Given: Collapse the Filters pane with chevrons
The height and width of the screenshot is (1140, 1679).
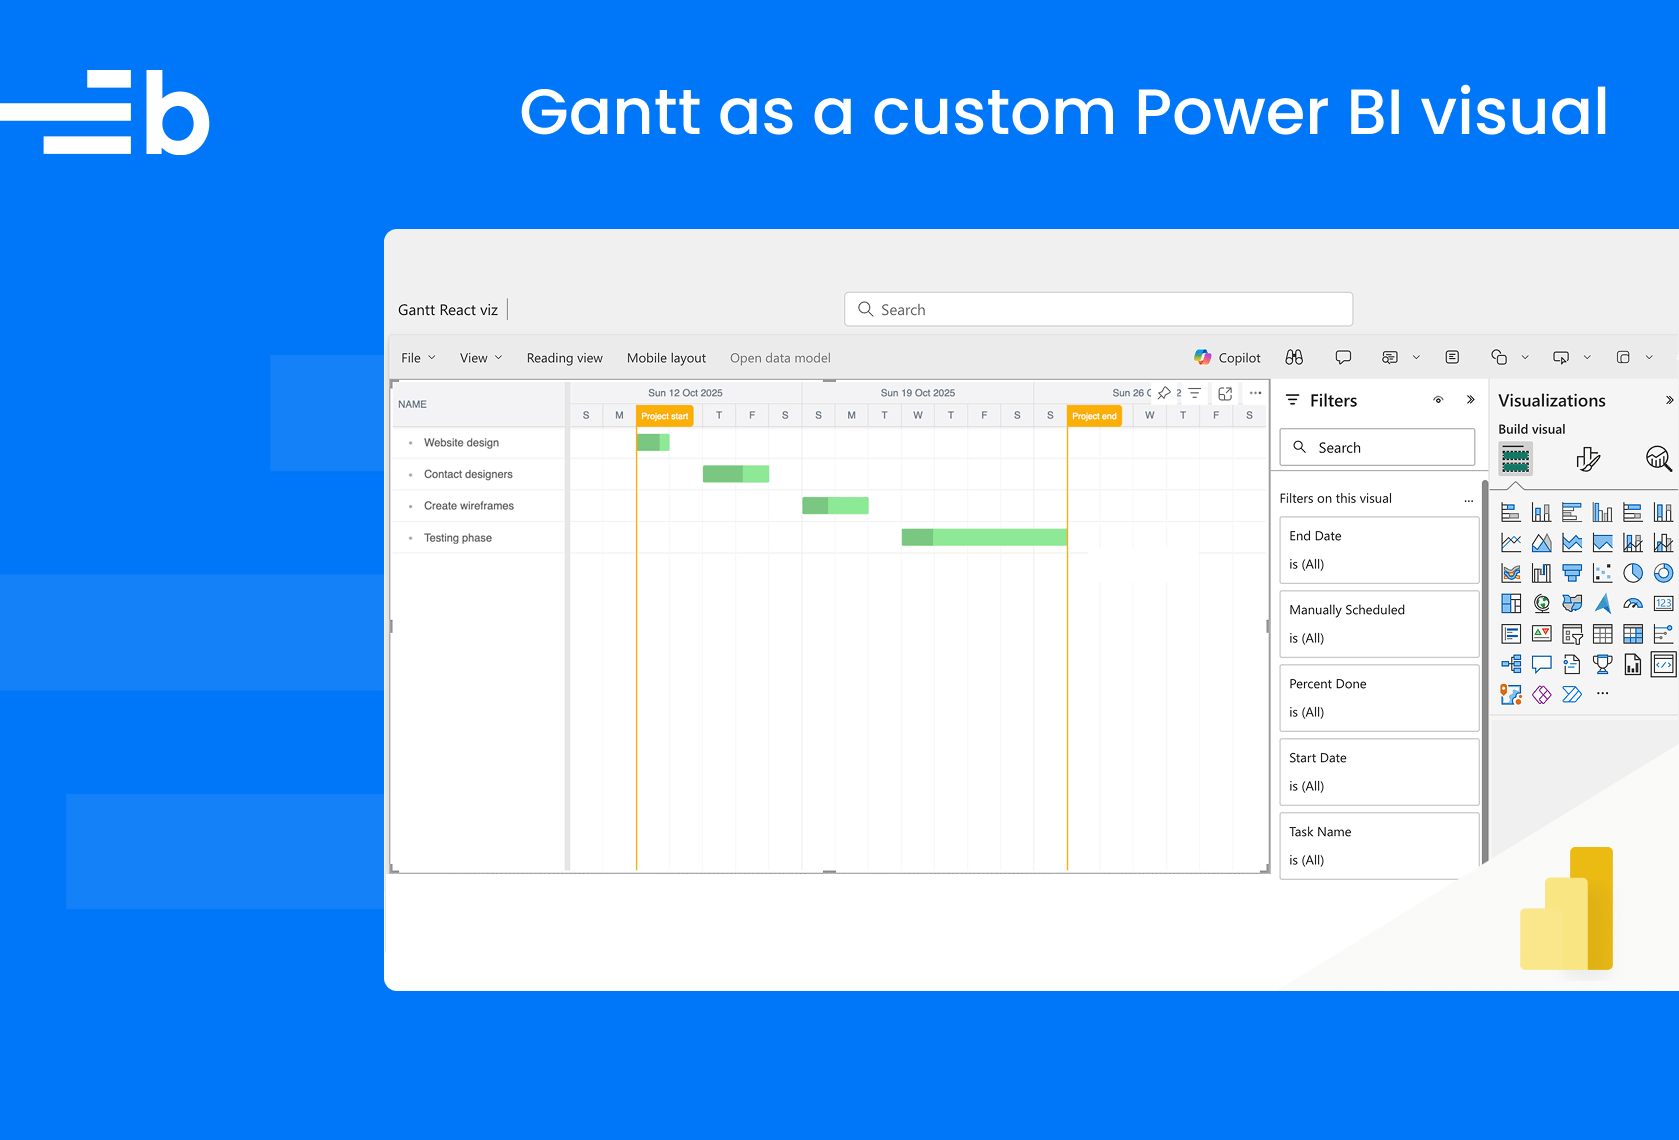Looking at the screenshot, I should coord(1470,400).
